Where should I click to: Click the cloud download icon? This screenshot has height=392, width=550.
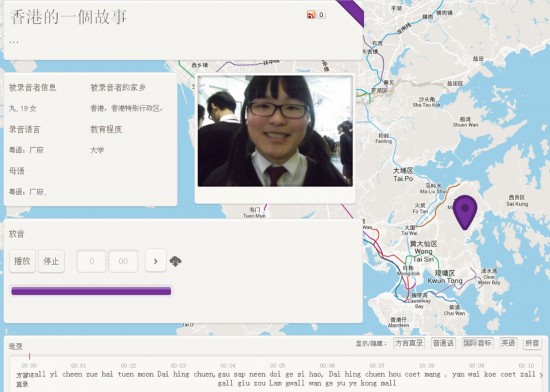pyautogui.click(x=175, y=261)
